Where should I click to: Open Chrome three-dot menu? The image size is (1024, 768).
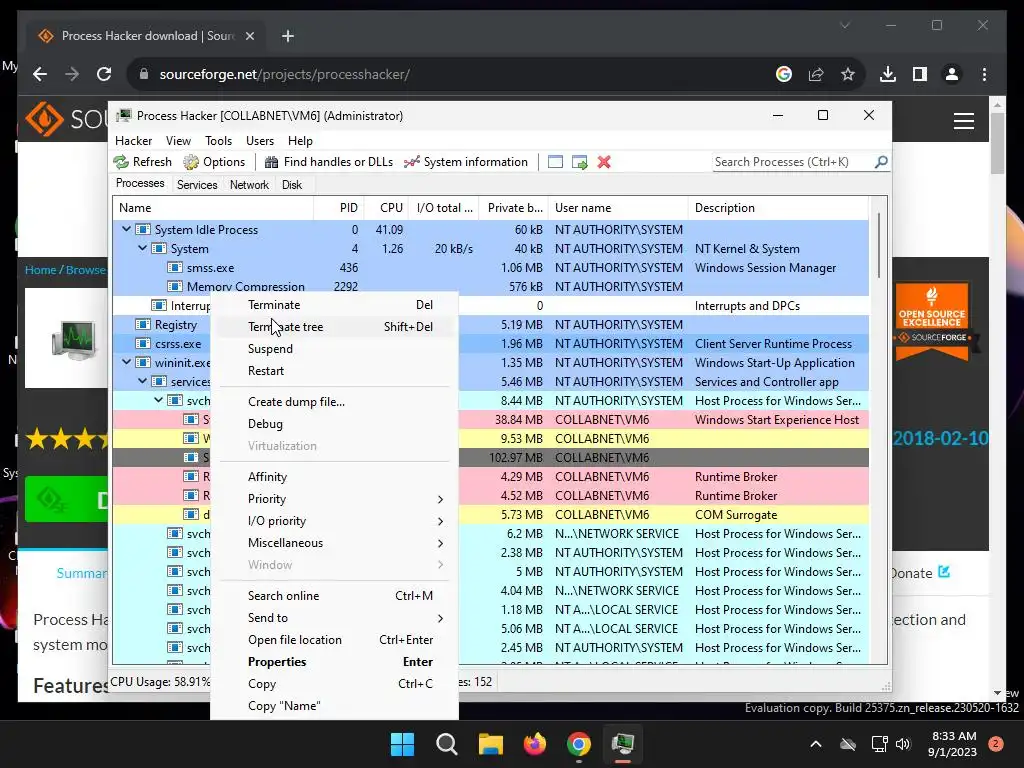pyautogui.click(x=984, y=74)
